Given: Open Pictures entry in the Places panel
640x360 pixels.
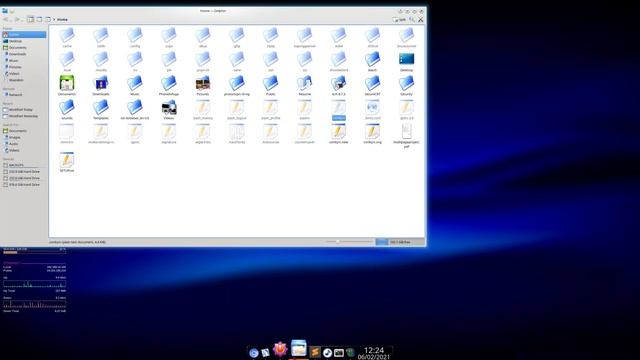Looking at the screenshot, I should tap(24, 67).
